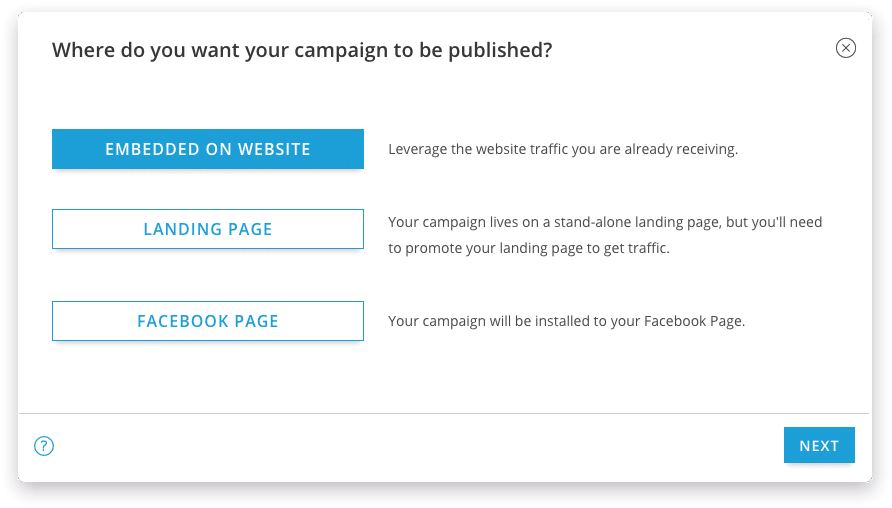
Task: Click the outlined Landing Page button
Action: (208, 229)
